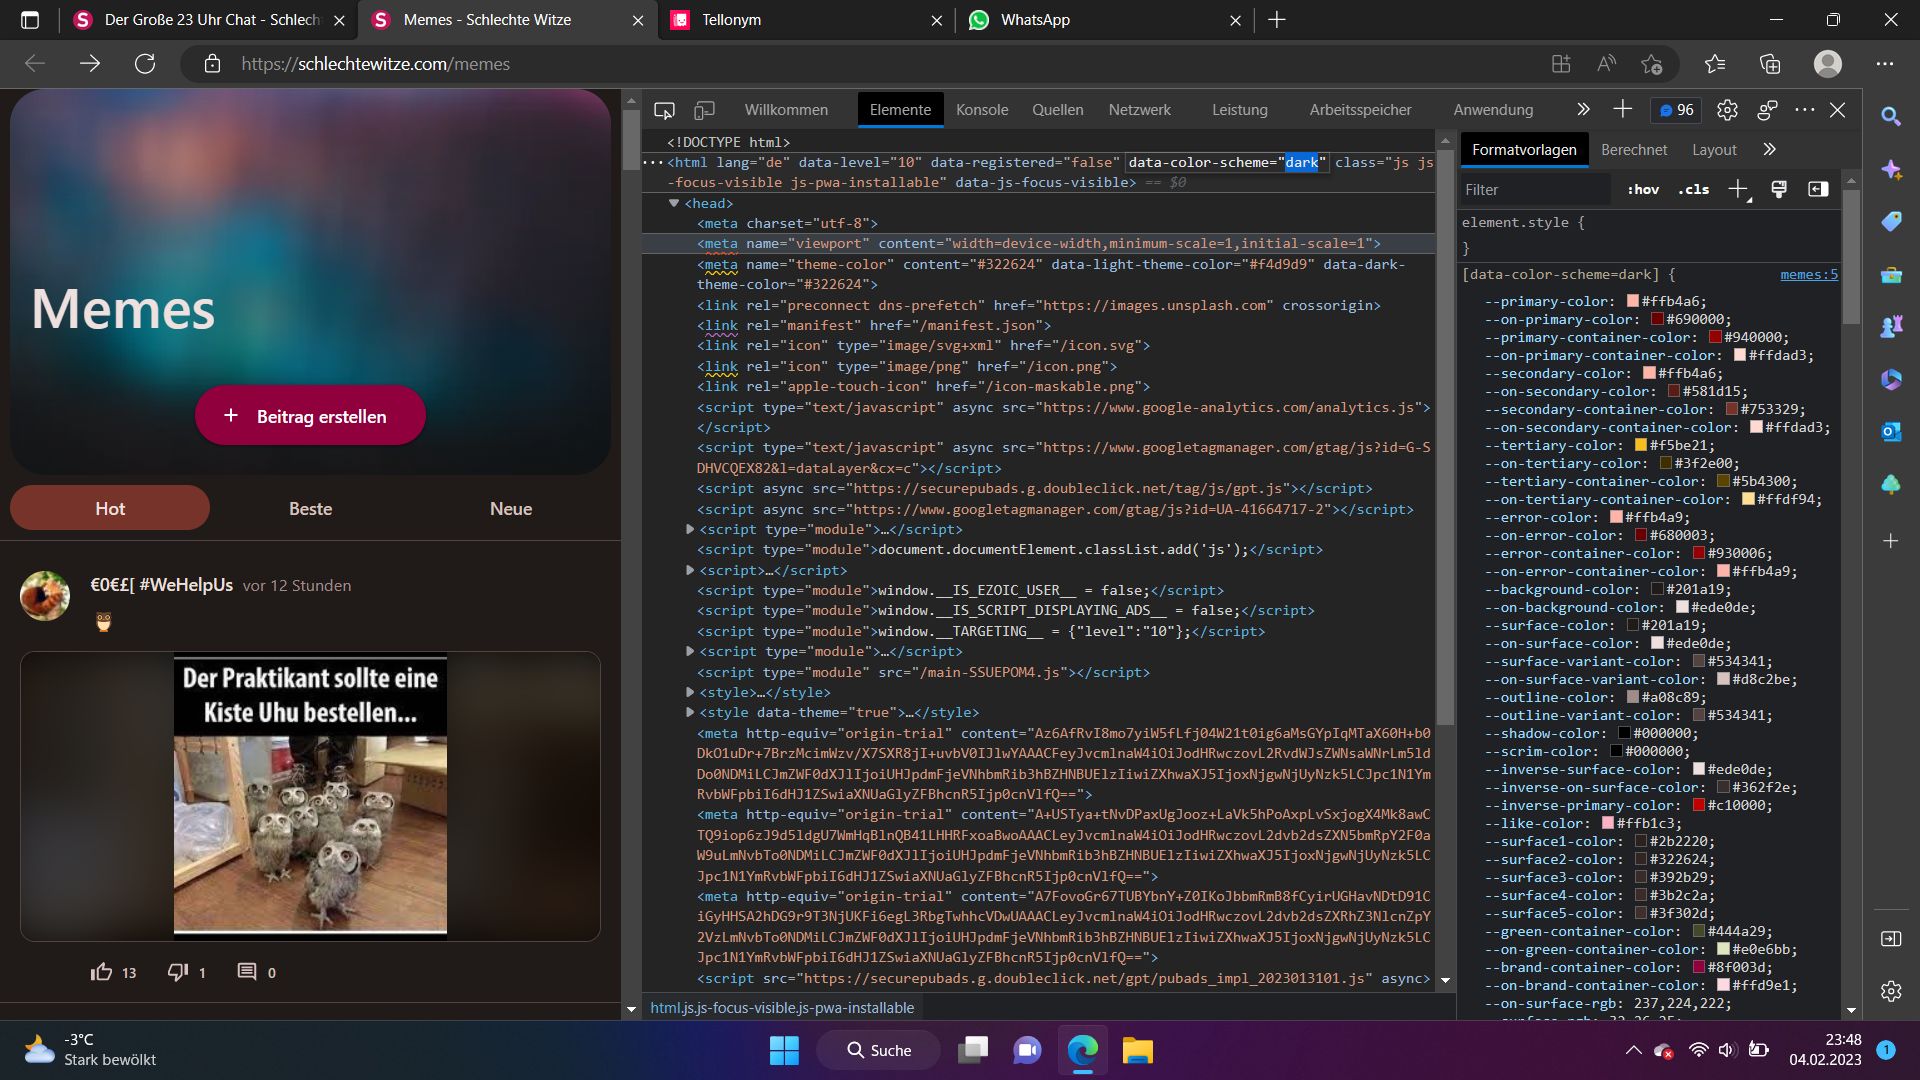Open comments icon on the meme post
The image size is (1920, 1080).
(x=246, y=972)
